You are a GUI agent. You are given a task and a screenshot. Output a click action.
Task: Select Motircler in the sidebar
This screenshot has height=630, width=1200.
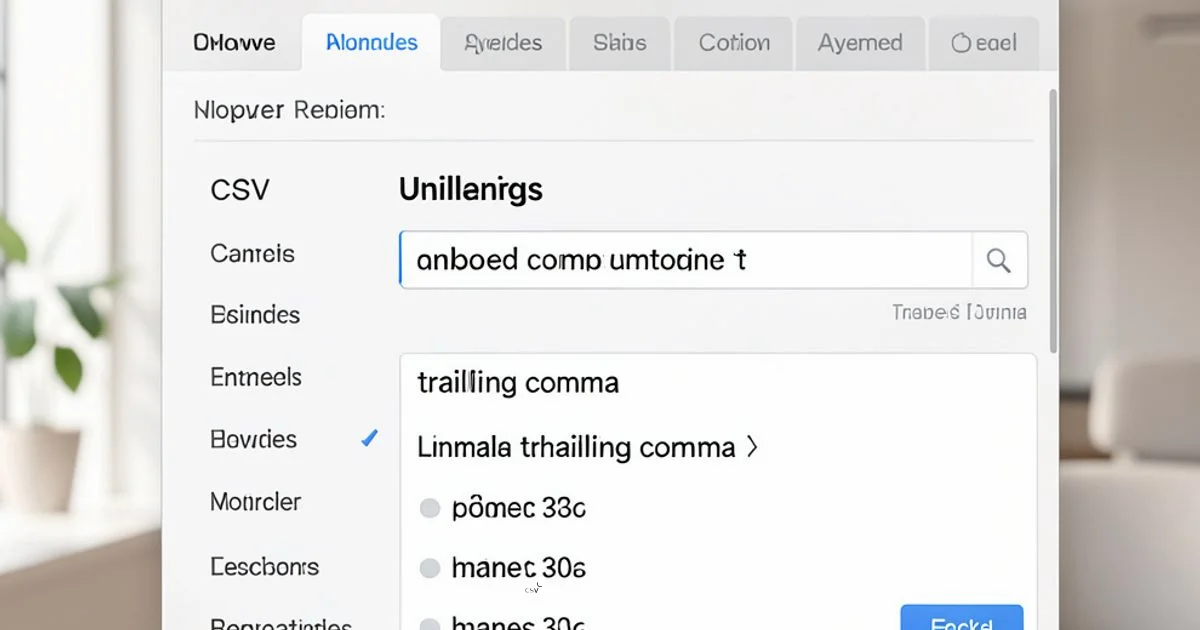click(x=254, y=502)
